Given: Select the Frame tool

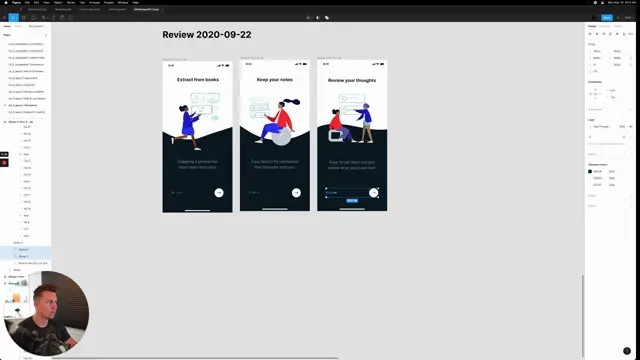Looking at the screenshot, I should (x=24, y=18).
